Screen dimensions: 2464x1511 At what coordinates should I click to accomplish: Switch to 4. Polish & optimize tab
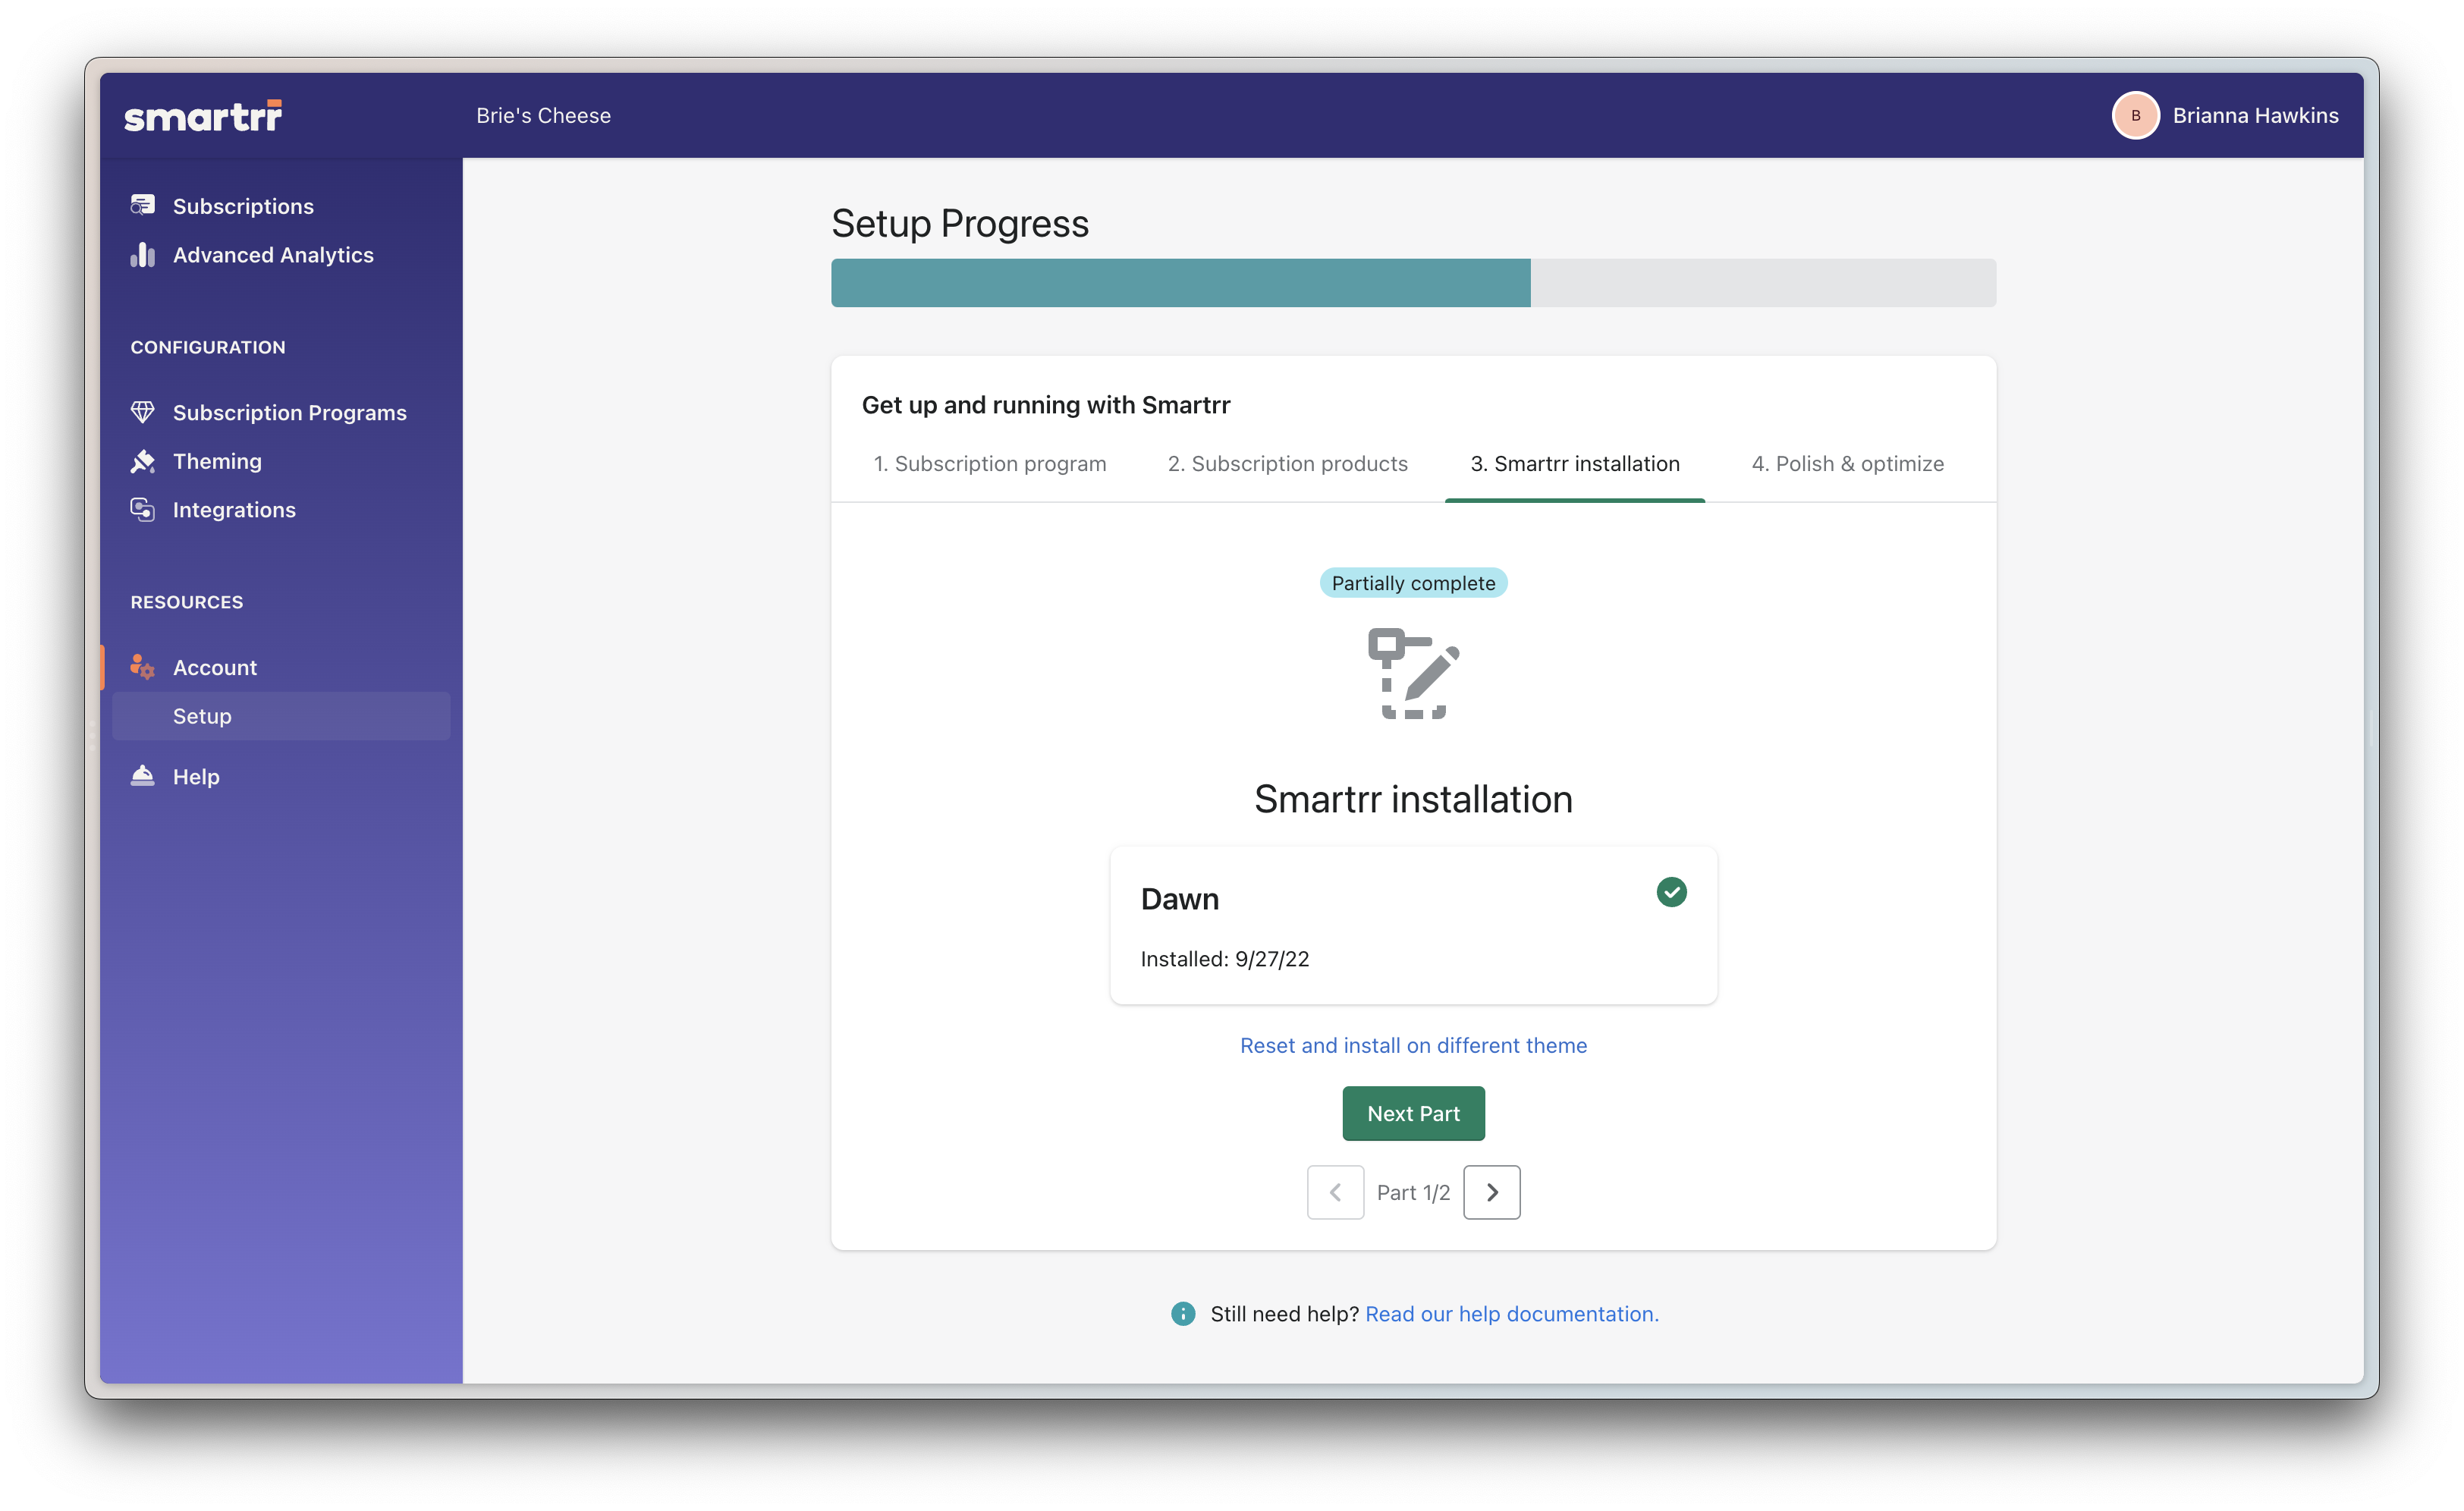pyautogui.click(x=1848, y=463)
